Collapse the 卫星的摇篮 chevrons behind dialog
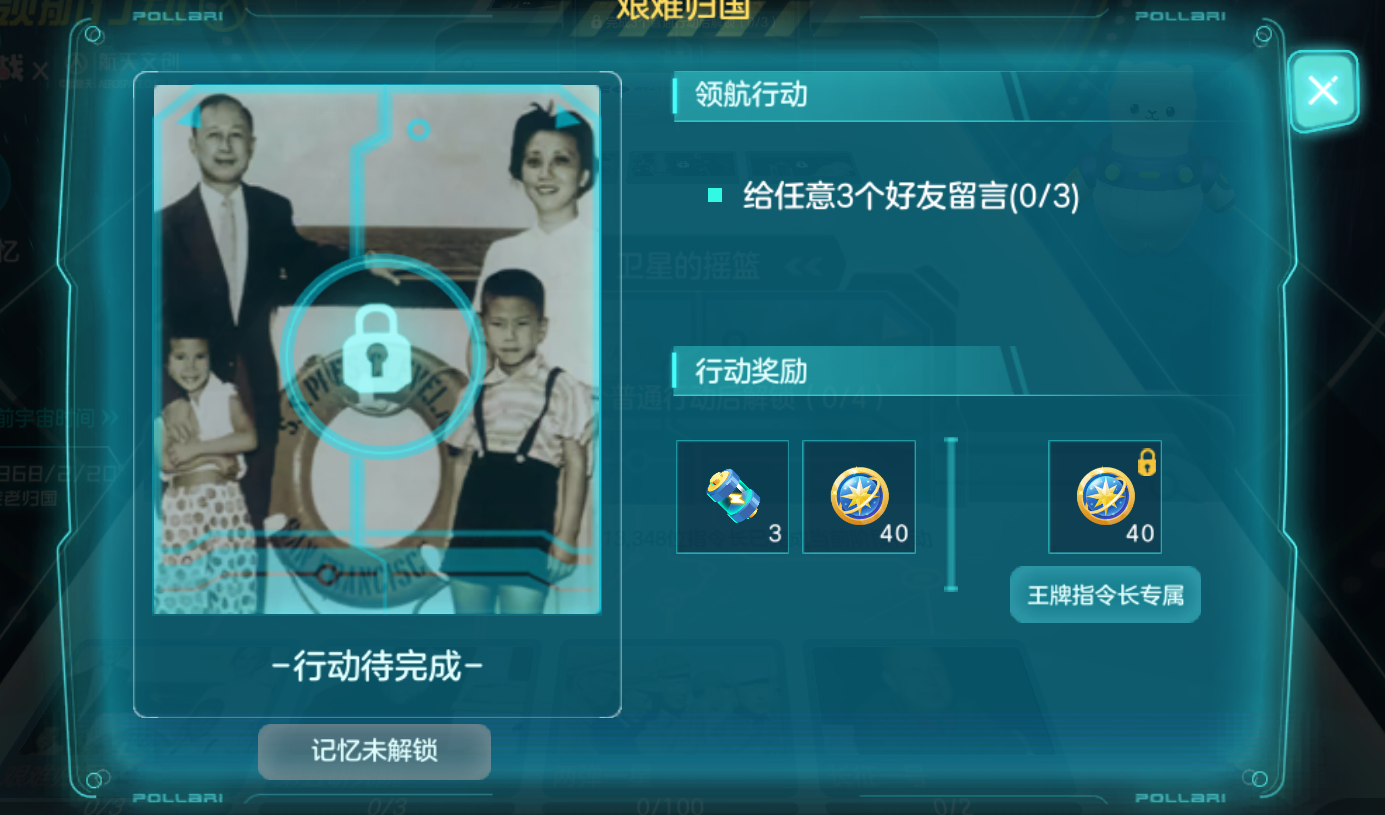The width and height of the screenshot is (1385, 815). coord(805,266)
